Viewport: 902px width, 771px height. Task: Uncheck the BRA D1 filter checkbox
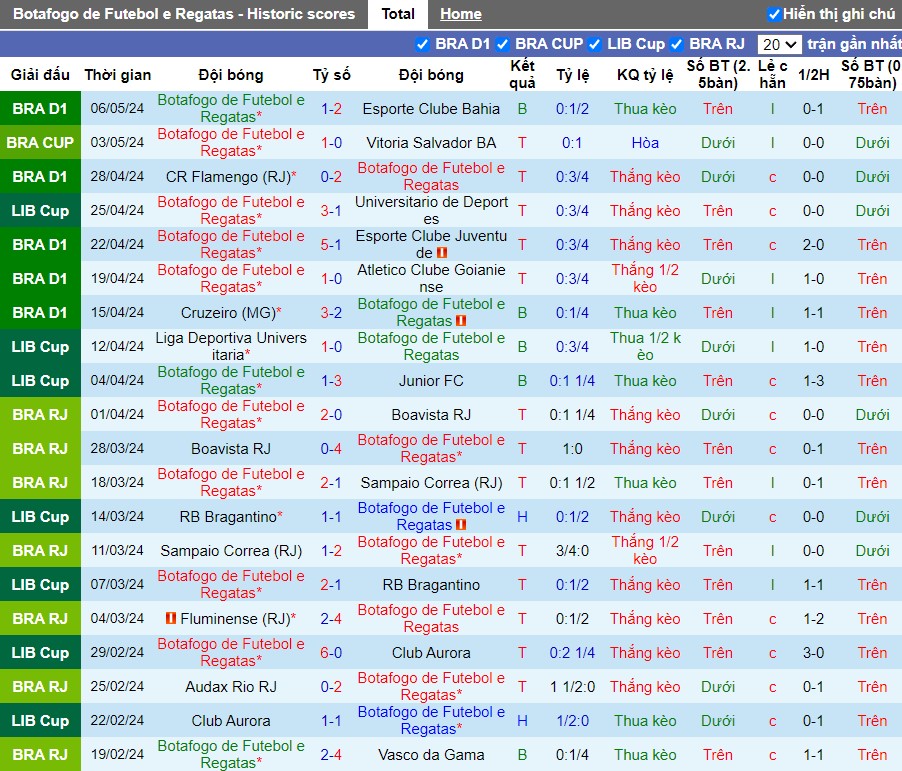[x=422, y=44]
